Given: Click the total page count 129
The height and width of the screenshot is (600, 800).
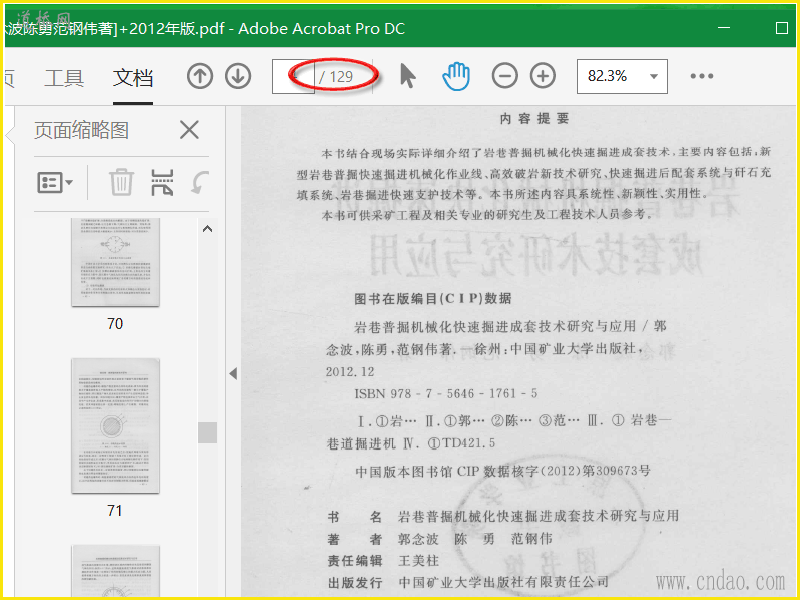Looking at the screenshot, I should (x=341, y=77).
